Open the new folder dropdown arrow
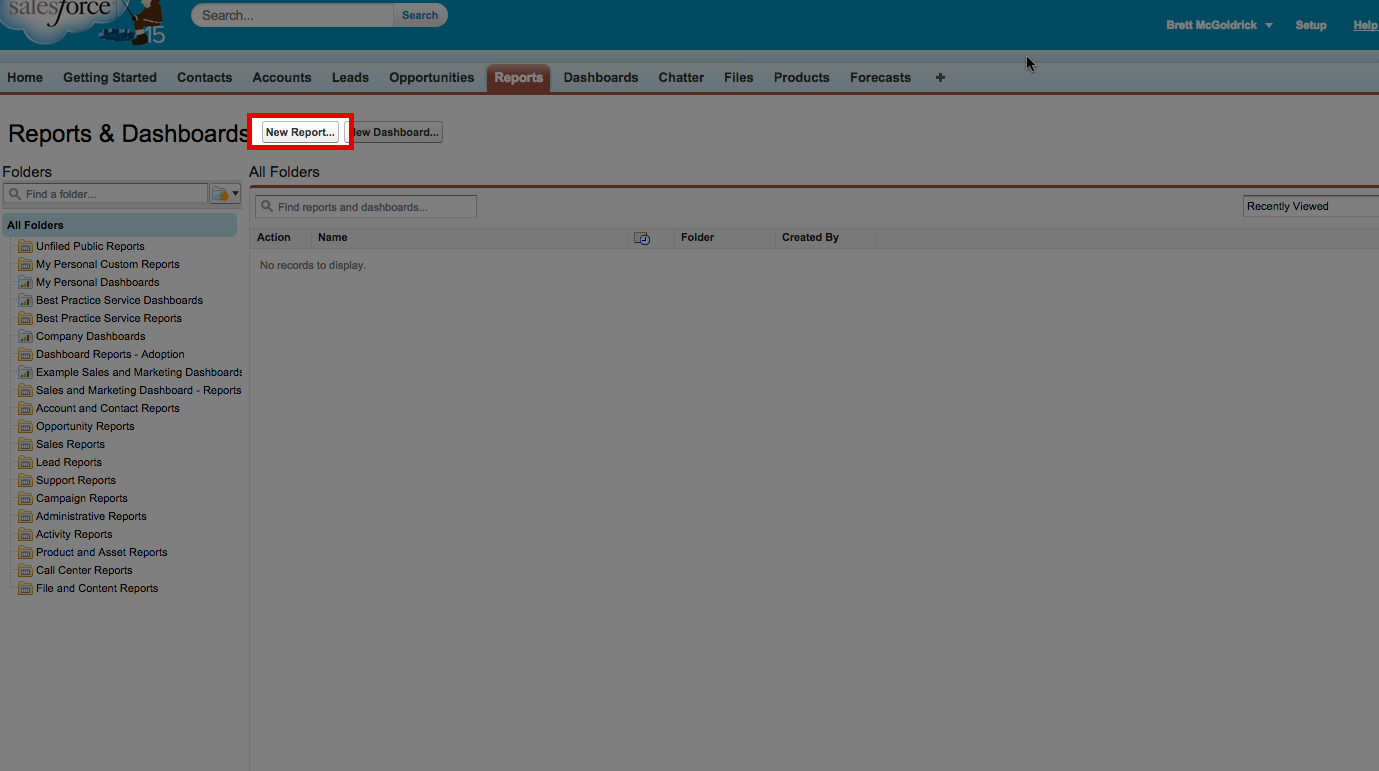The height and width of the screenshot is (771, 1379). tap(236, 194)
